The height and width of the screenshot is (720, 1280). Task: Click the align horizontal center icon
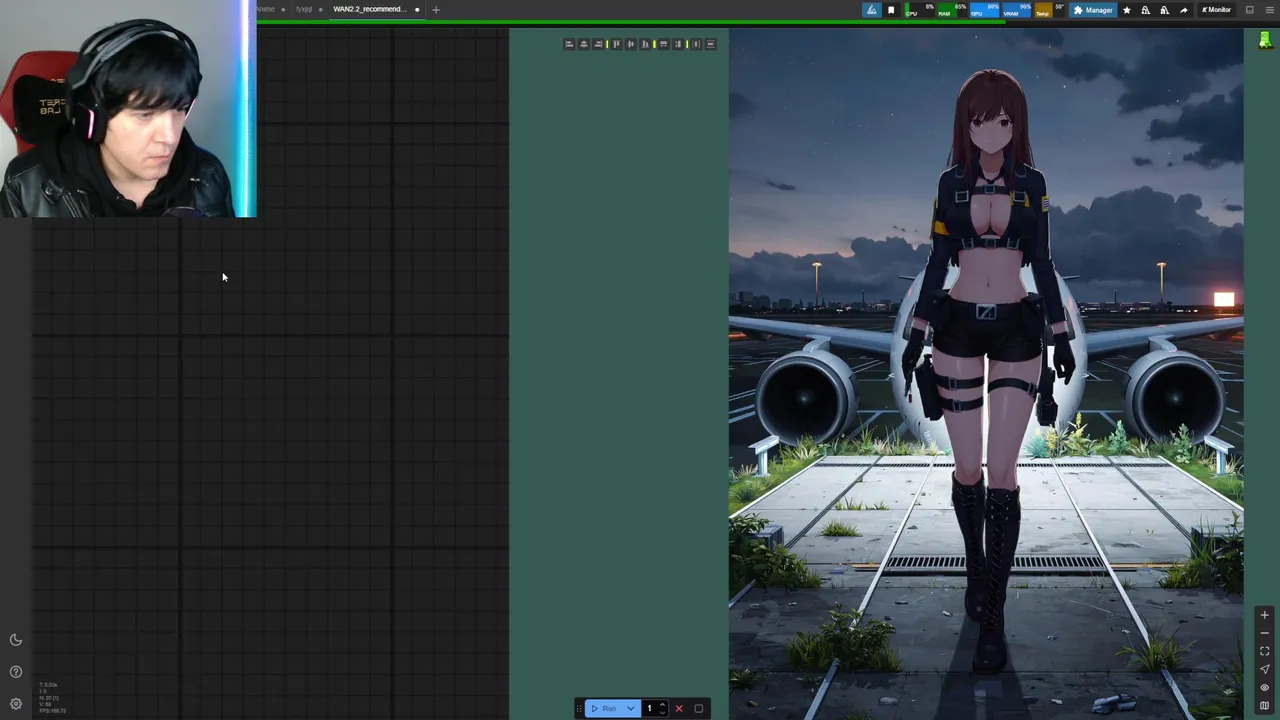(x=584, y=44)
